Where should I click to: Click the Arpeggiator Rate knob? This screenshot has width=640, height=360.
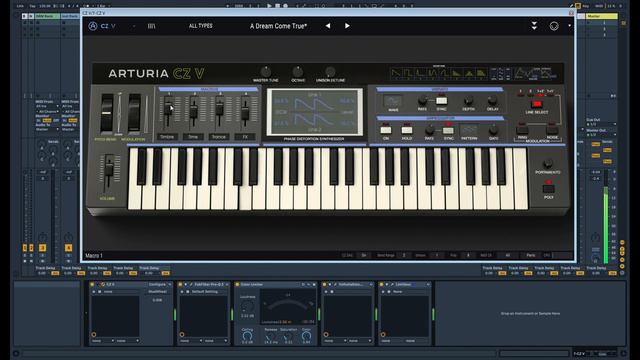click(429, 130)
